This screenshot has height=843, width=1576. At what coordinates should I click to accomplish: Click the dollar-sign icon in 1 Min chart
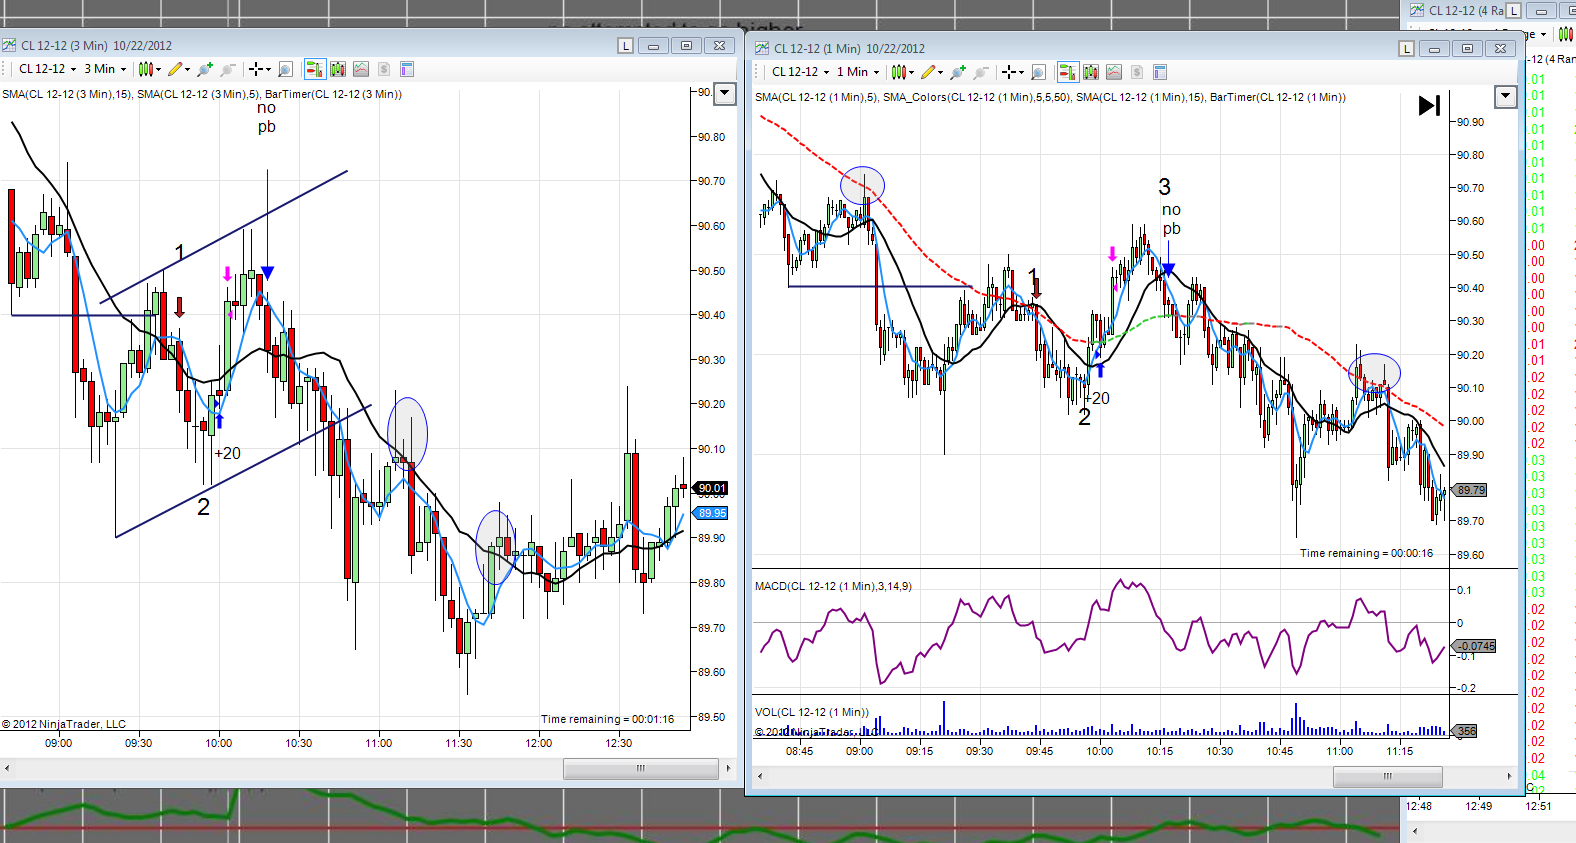(x=1137, y=72)
